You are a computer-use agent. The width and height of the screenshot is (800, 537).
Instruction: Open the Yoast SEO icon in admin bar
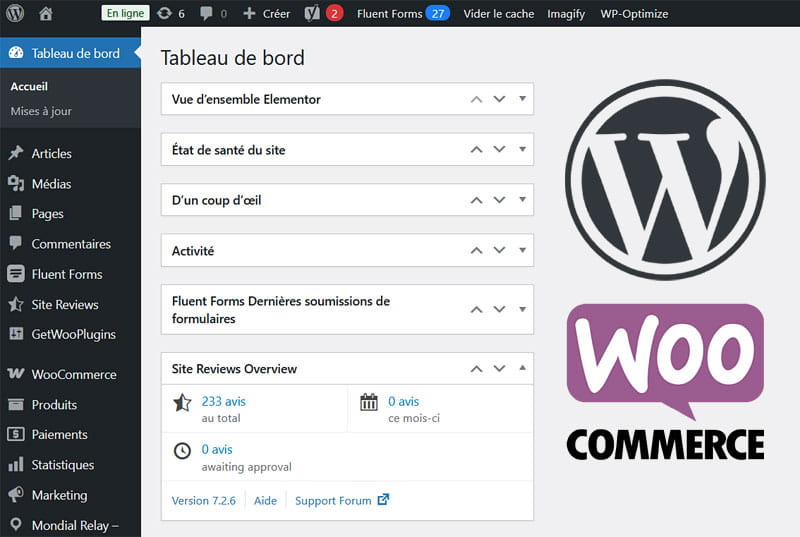click(x=312, y=14)
